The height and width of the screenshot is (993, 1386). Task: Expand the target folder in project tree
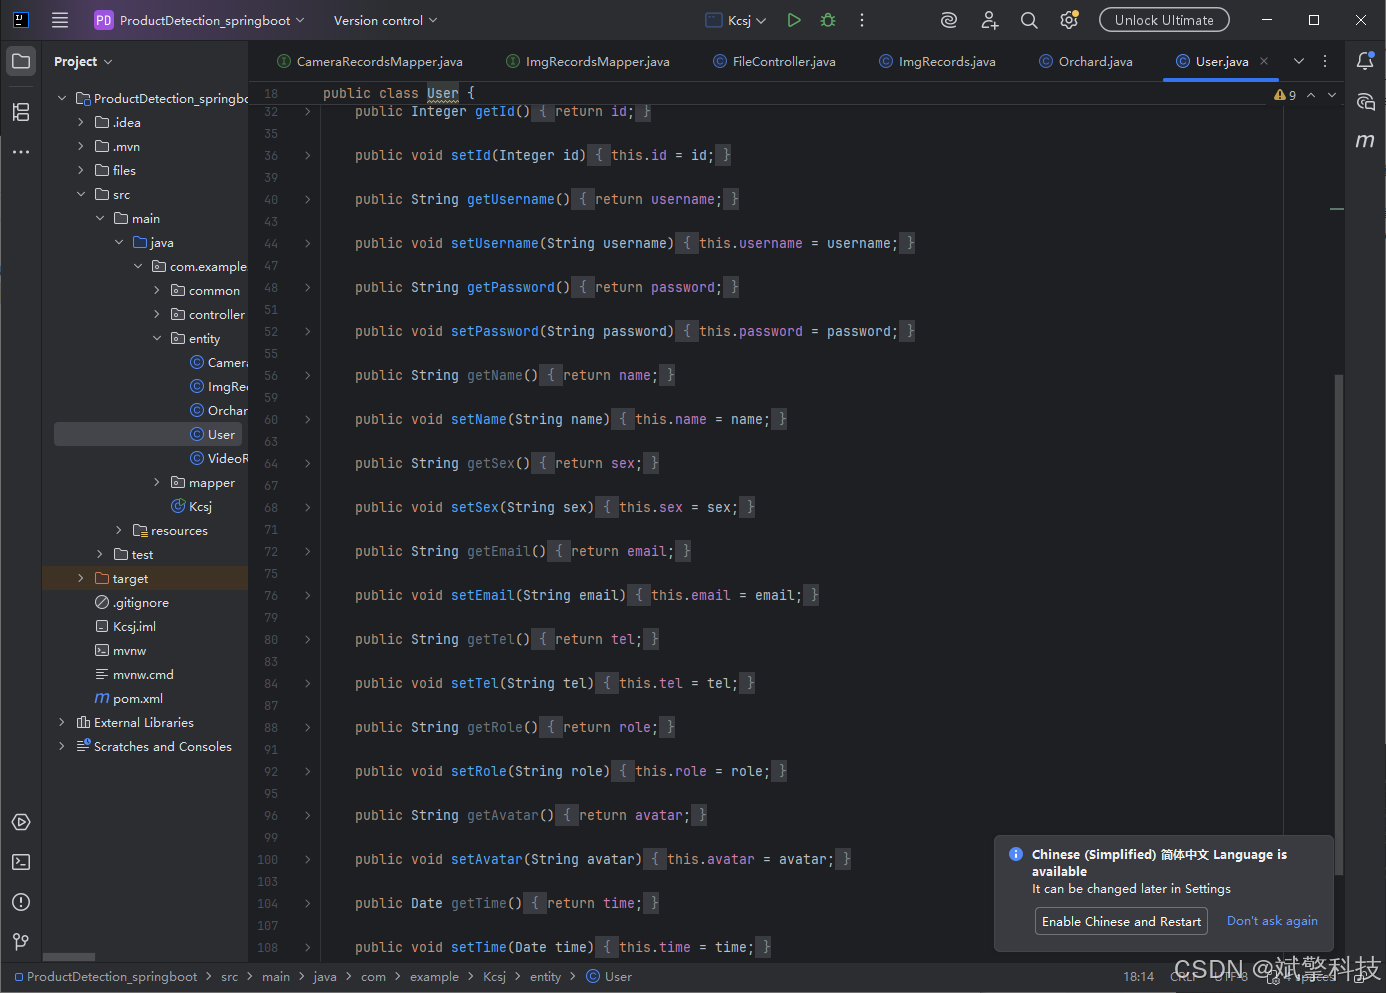pyautogui.click(x=81, y=578)
